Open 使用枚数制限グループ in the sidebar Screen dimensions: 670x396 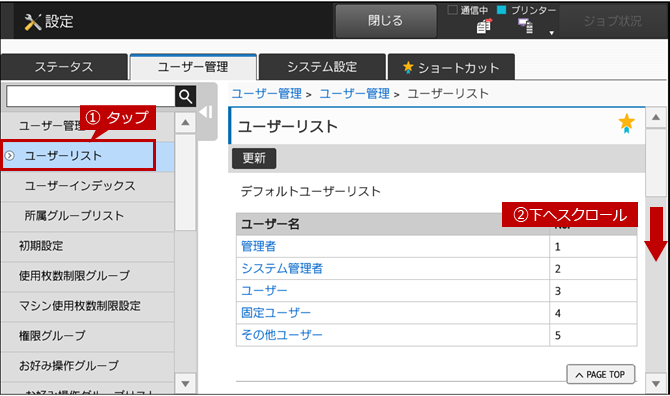(87, 276)
